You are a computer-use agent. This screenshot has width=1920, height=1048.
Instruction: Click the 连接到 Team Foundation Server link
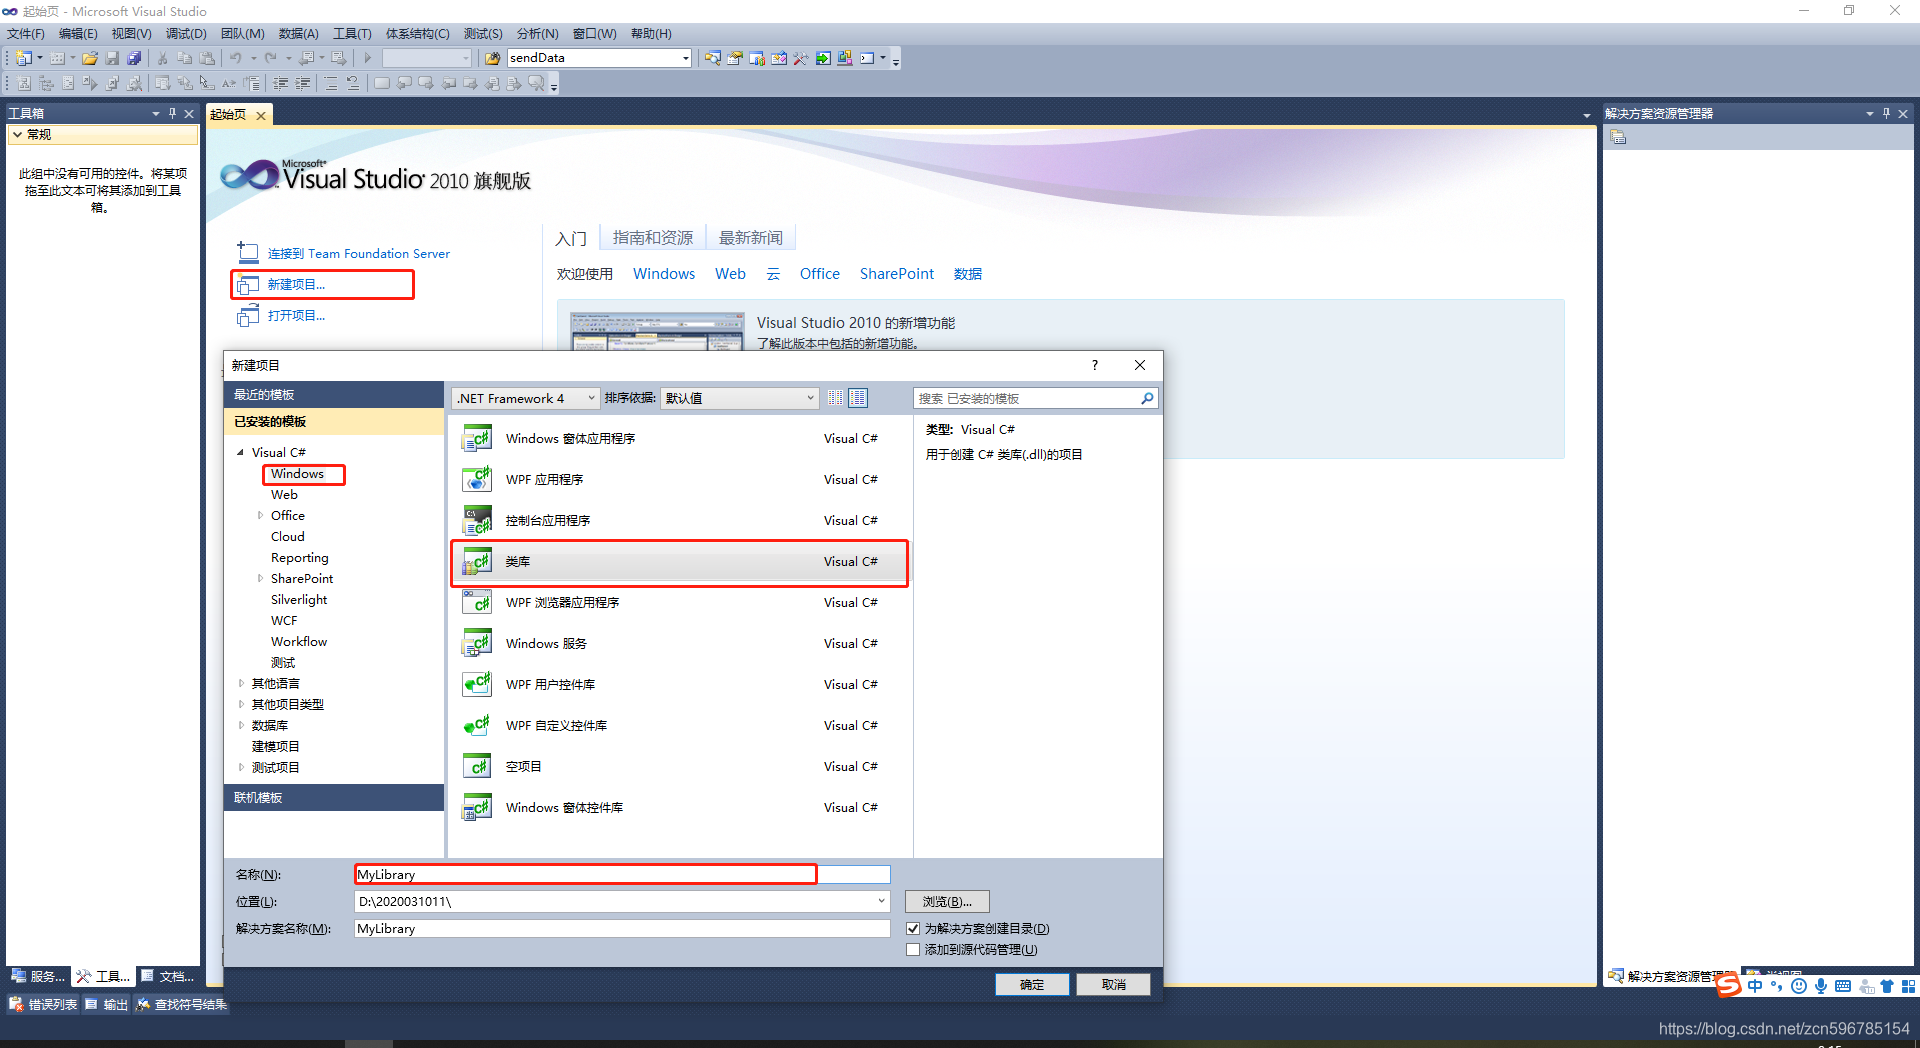[359, 254]
